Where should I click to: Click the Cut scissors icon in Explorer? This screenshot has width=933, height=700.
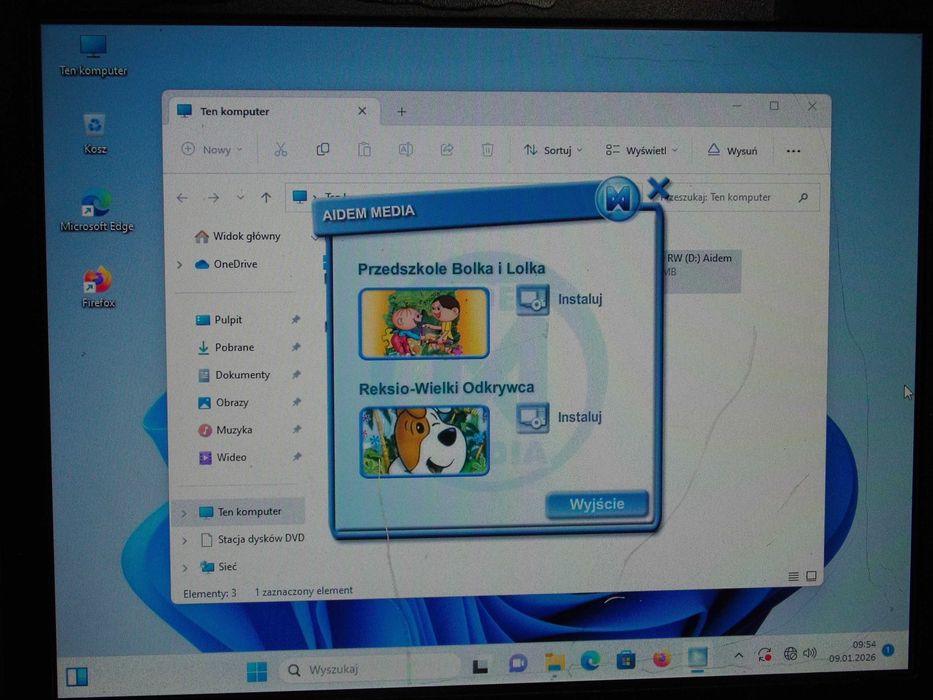pyautogui.click(x=281, y=149)
